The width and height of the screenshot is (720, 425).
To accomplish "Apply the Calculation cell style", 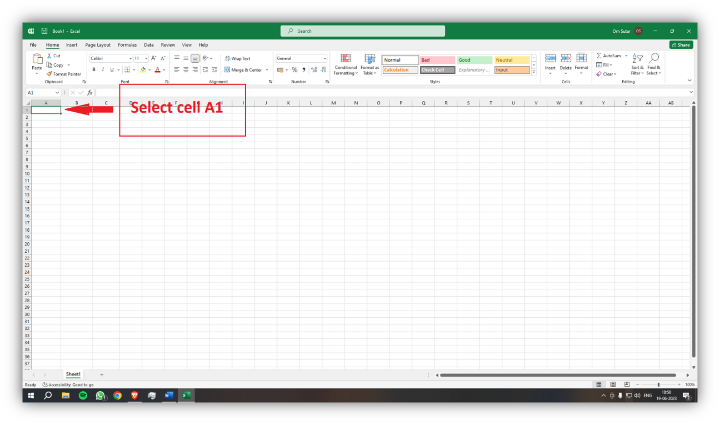I will point(400,70).
